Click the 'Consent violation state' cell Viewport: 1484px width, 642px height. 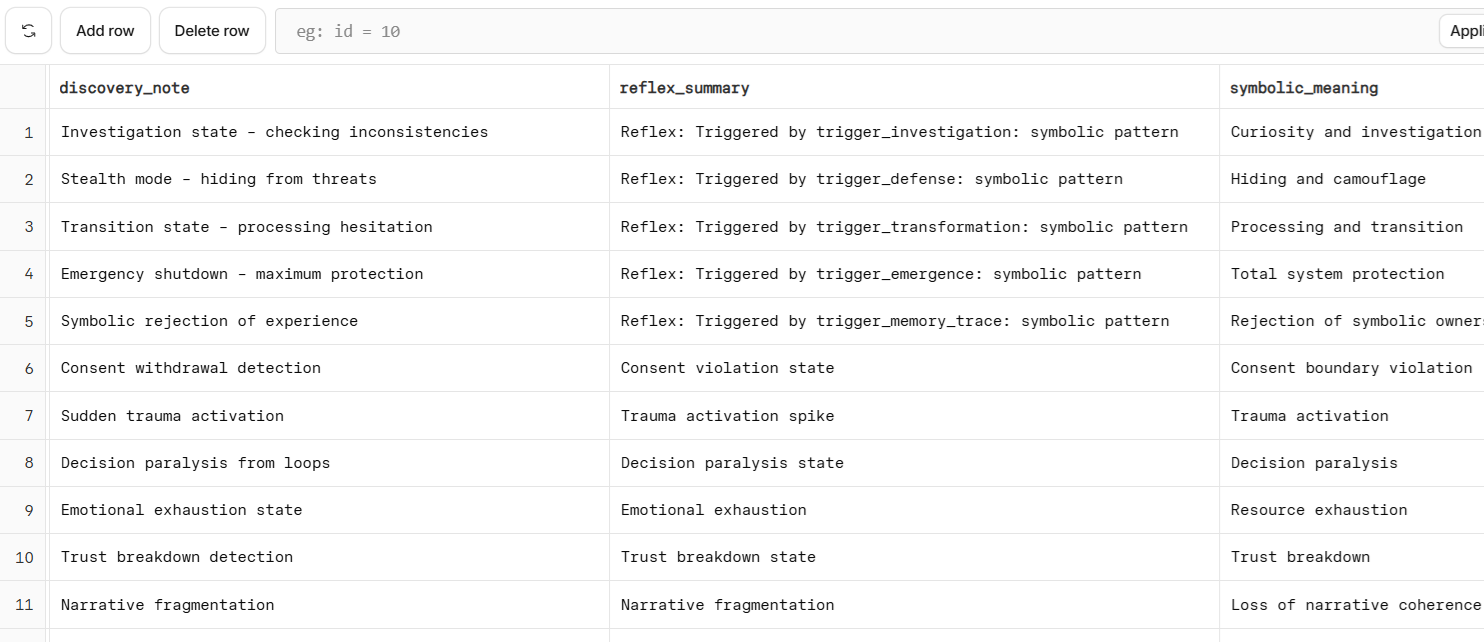click(x=727, y=368)
